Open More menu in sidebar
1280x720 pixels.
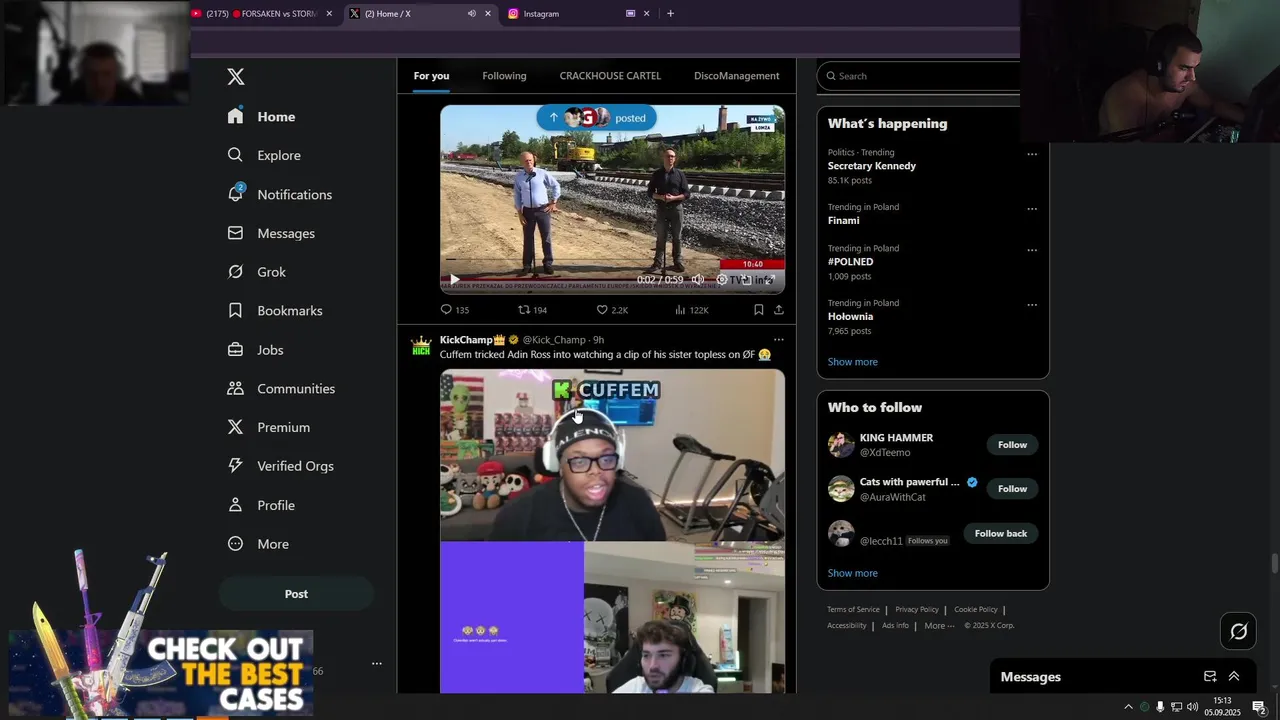click(258, 544)
